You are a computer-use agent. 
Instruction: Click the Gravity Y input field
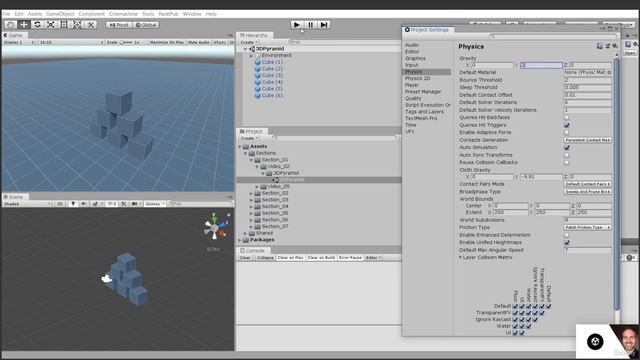tap(541, 65)
